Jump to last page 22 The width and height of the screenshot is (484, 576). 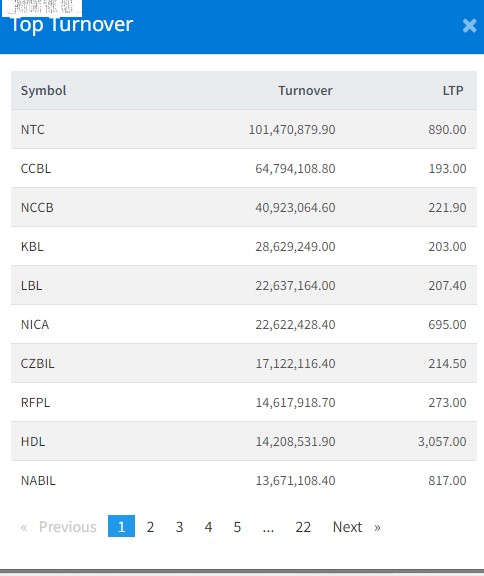303,526
